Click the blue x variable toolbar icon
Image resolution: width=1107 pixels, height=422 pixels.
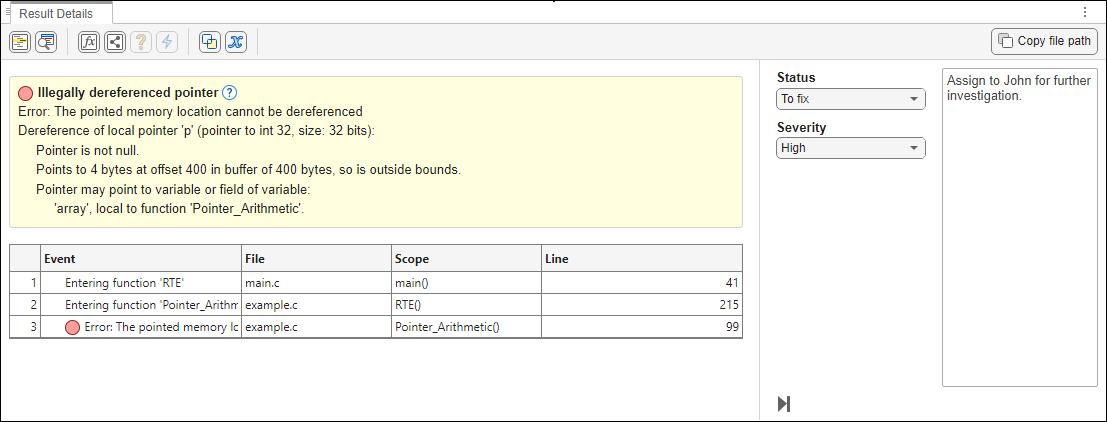236,42
